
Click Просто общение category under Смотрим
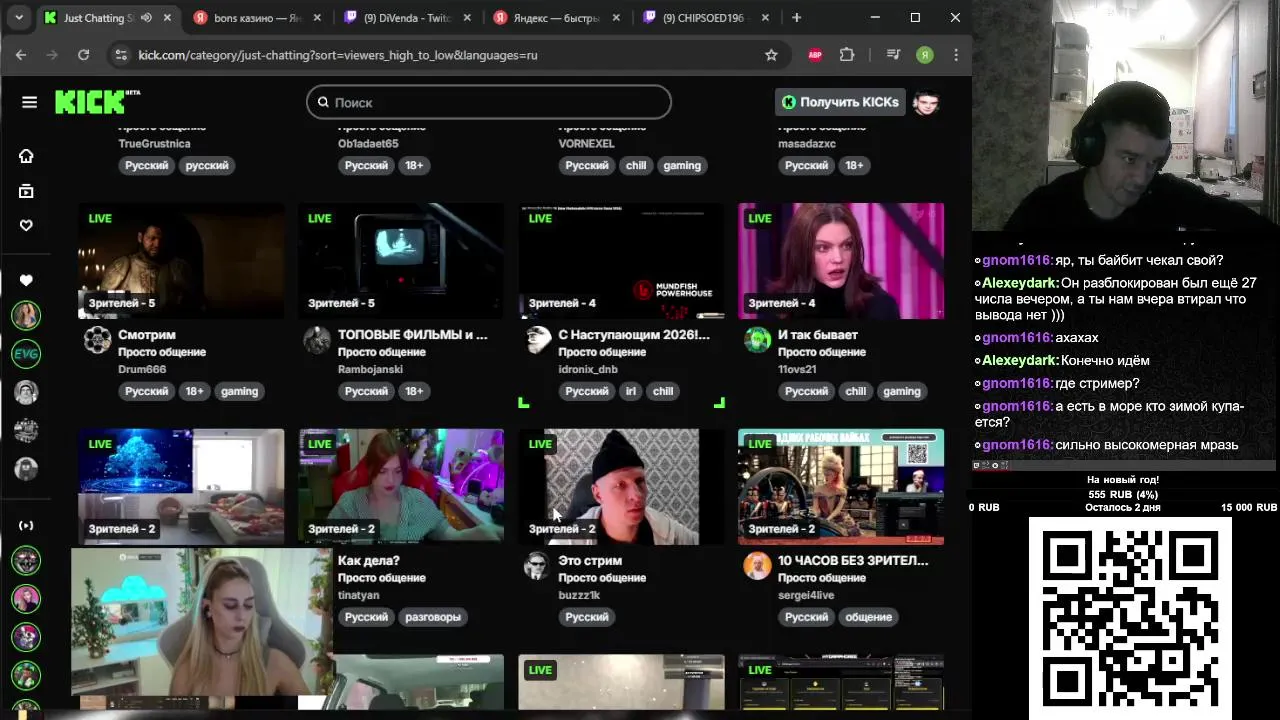(162, 352)
